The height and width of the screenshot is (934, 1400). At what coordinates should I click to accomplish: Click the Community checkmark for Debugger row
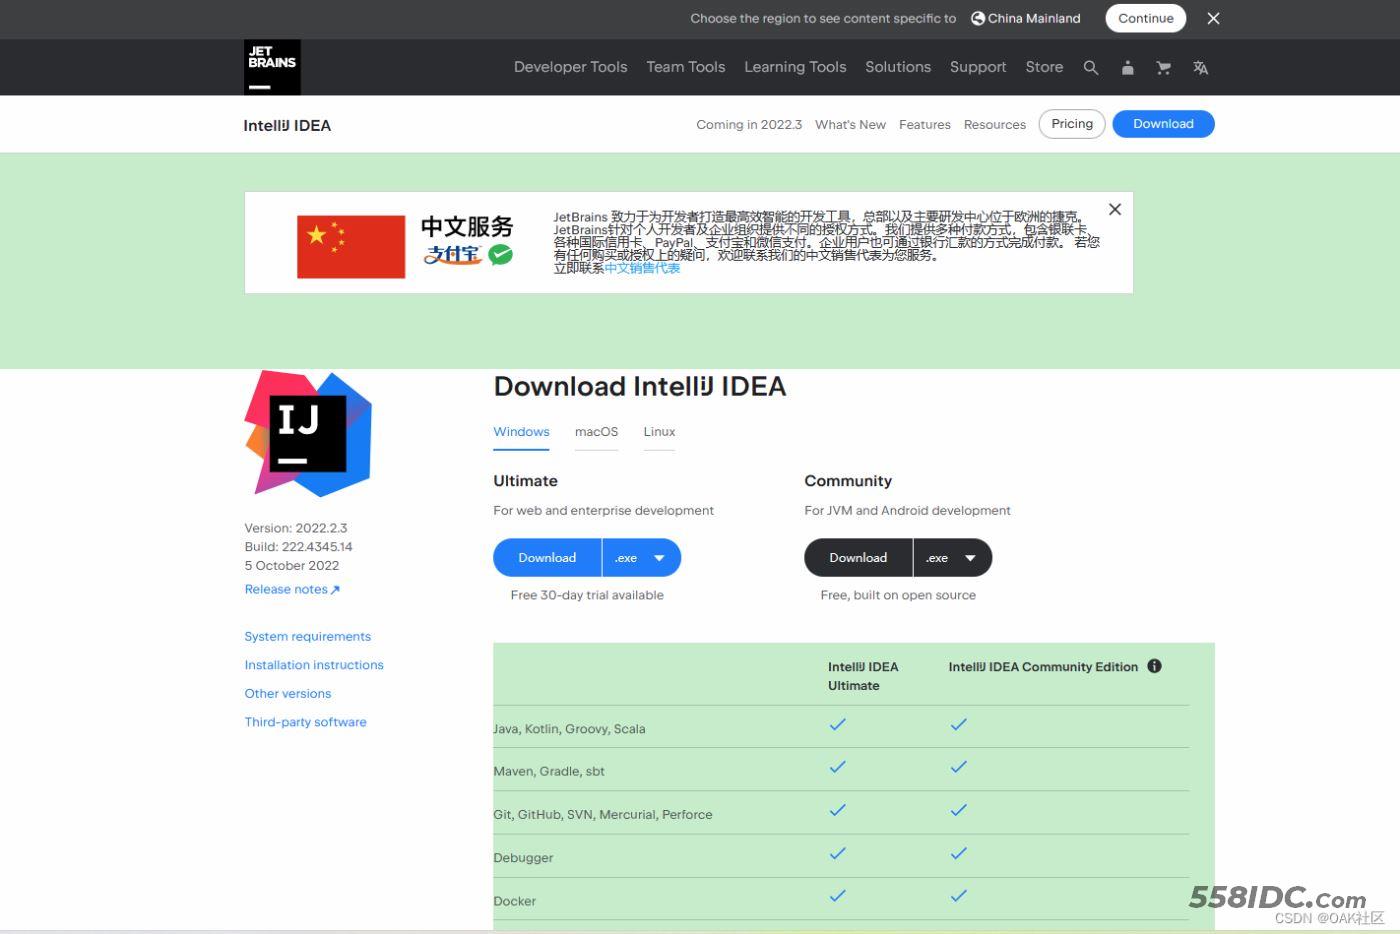click(x=959, y=853)
